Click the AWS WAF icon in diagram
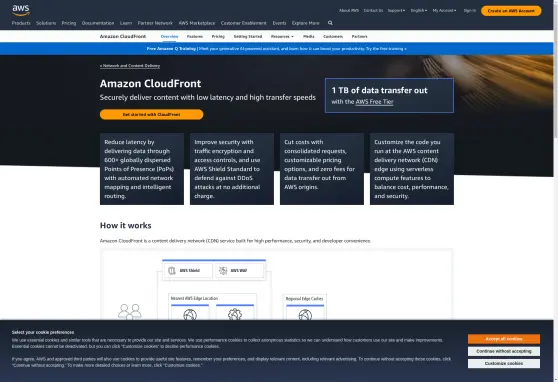This screenshot has height=382, width=558. (x=223, y=271)
